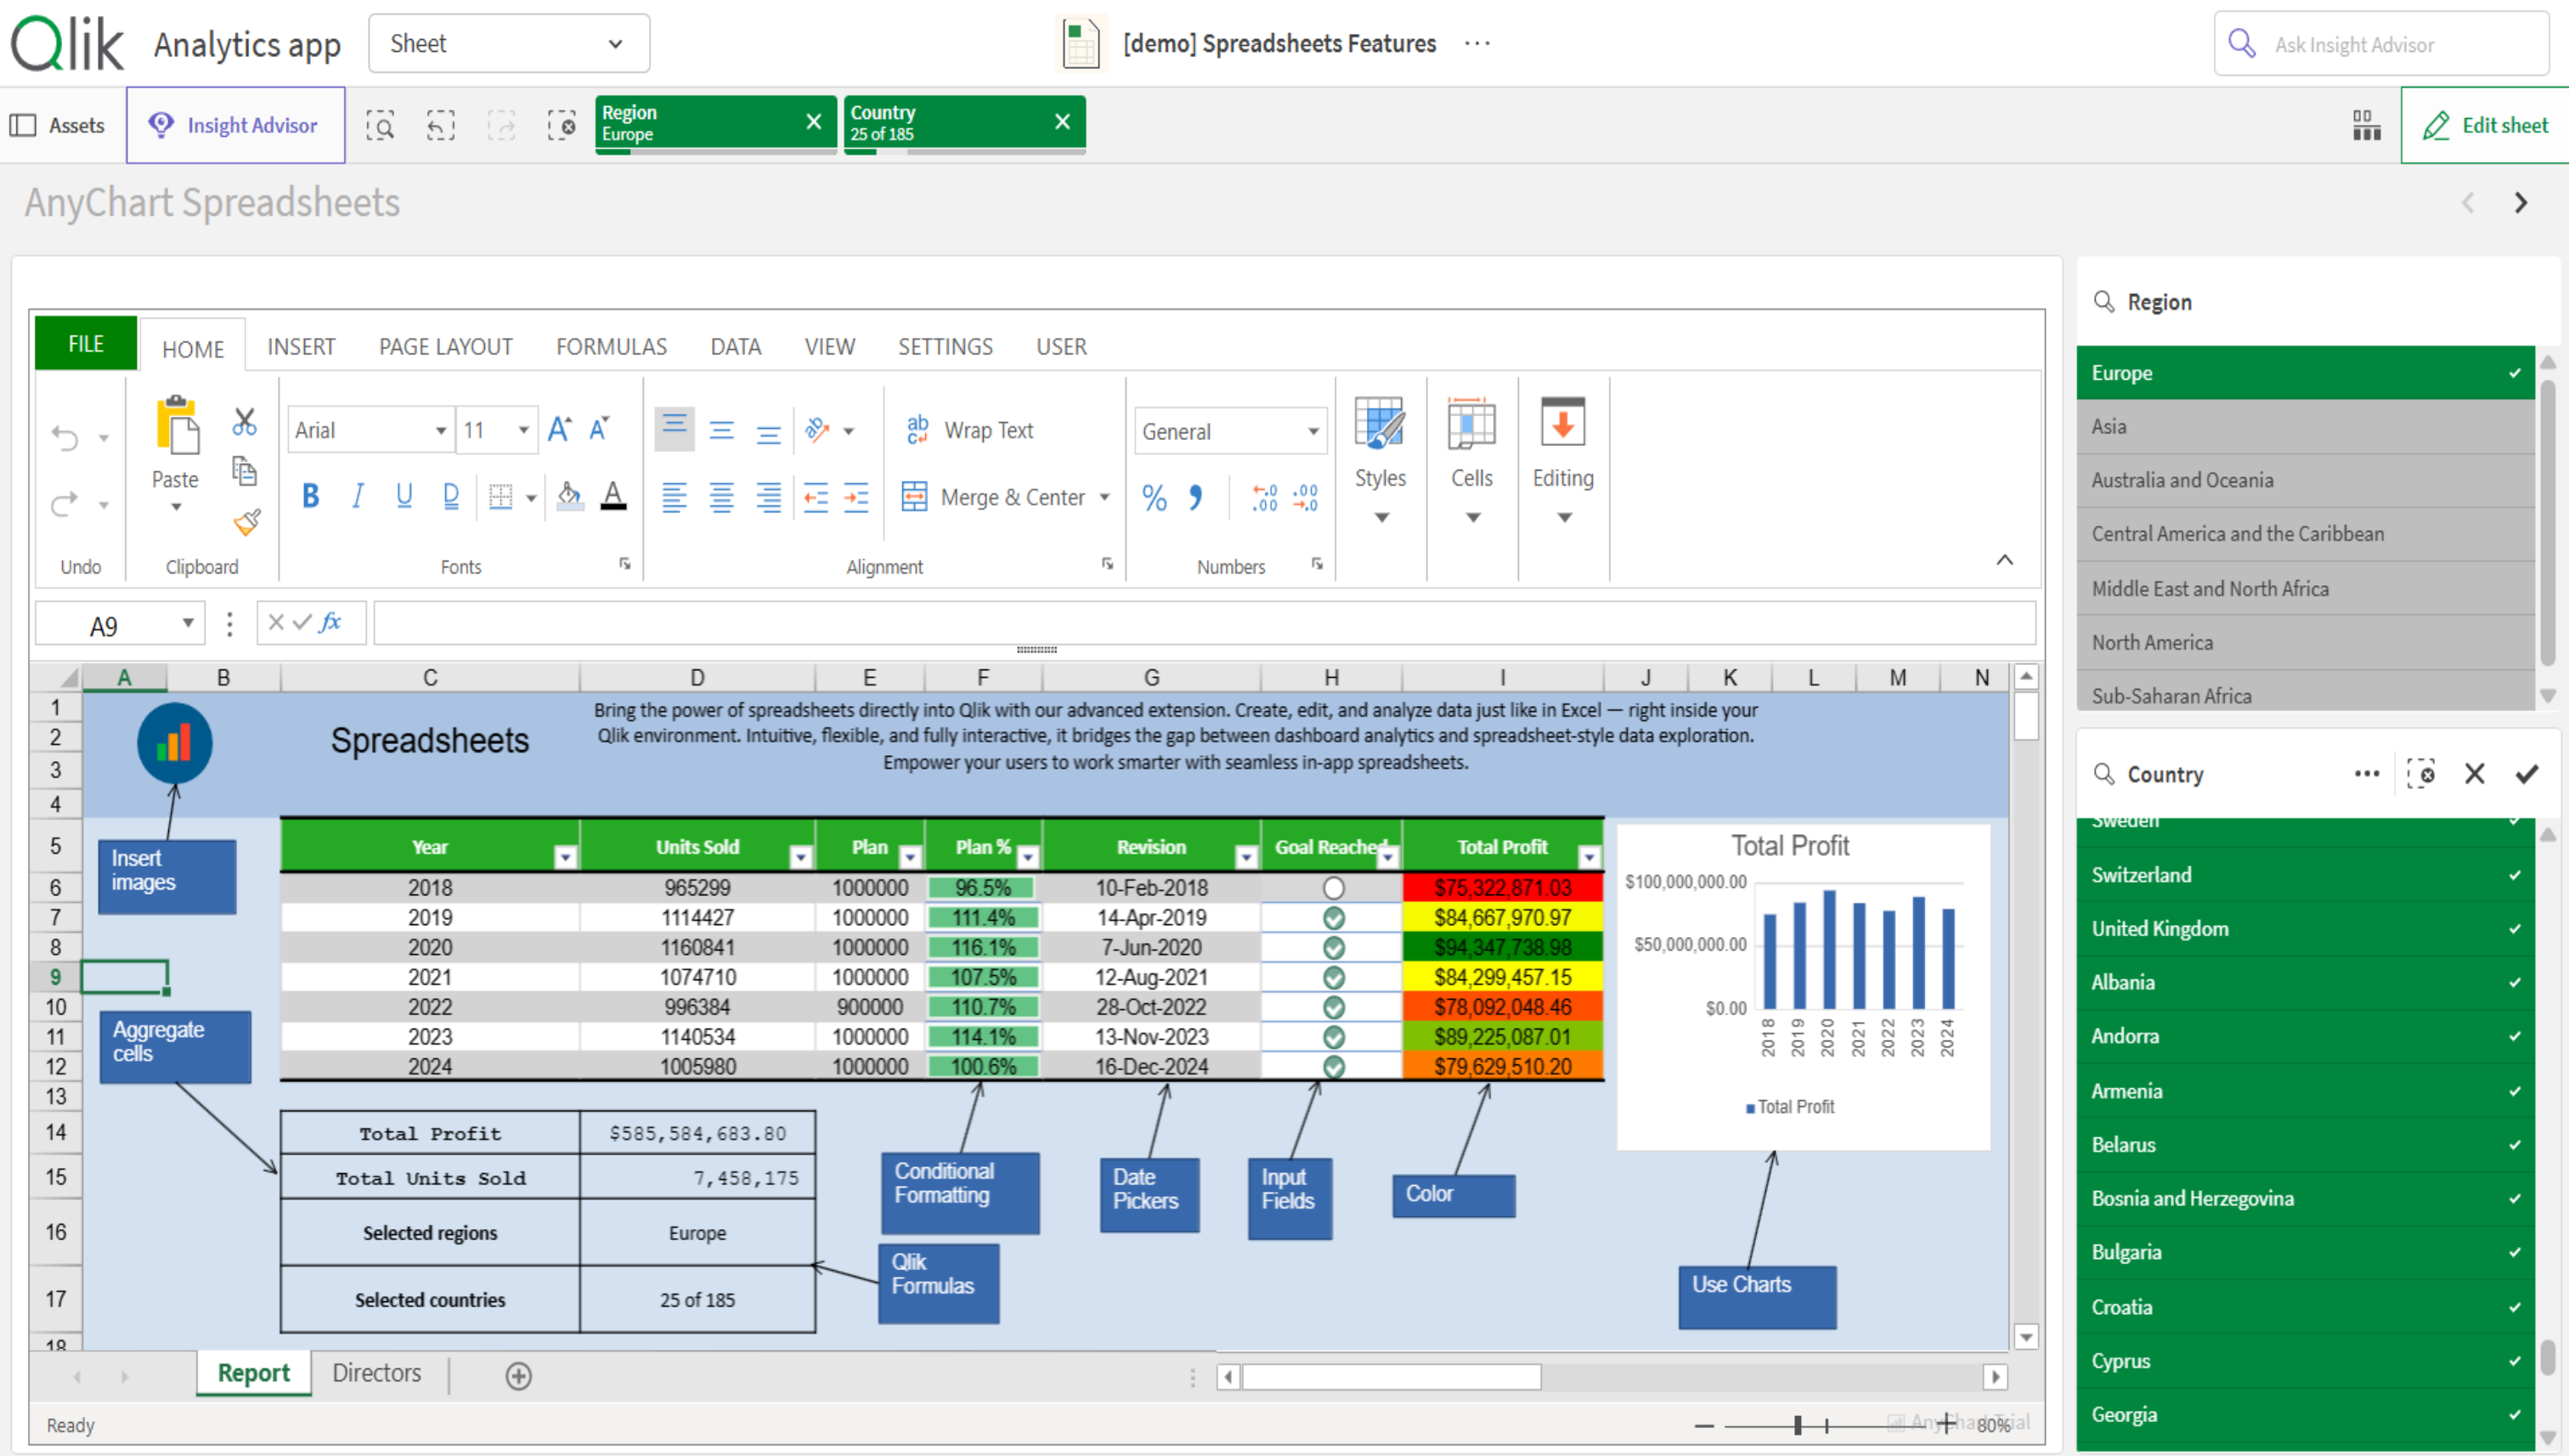Open the font name Arial dropdown

[x=440, y=431]
